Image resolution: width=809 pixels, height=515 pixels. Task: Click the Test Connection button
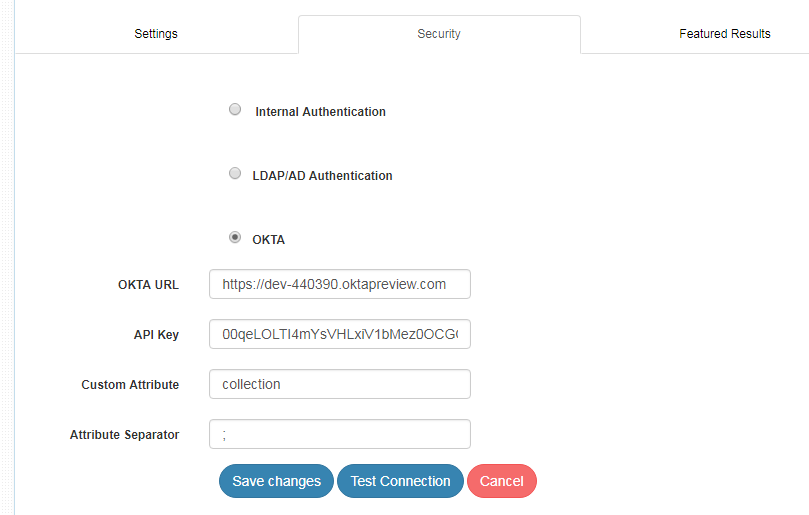pyautogui.click(x=400, y=481)
